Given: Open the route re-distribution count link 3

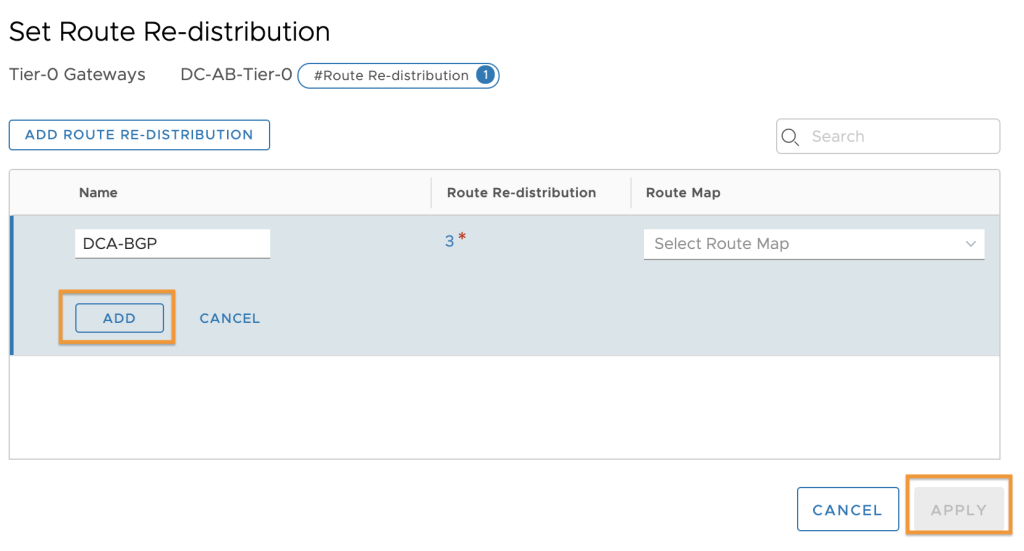Looking at the screenshot, I should 449,241.
